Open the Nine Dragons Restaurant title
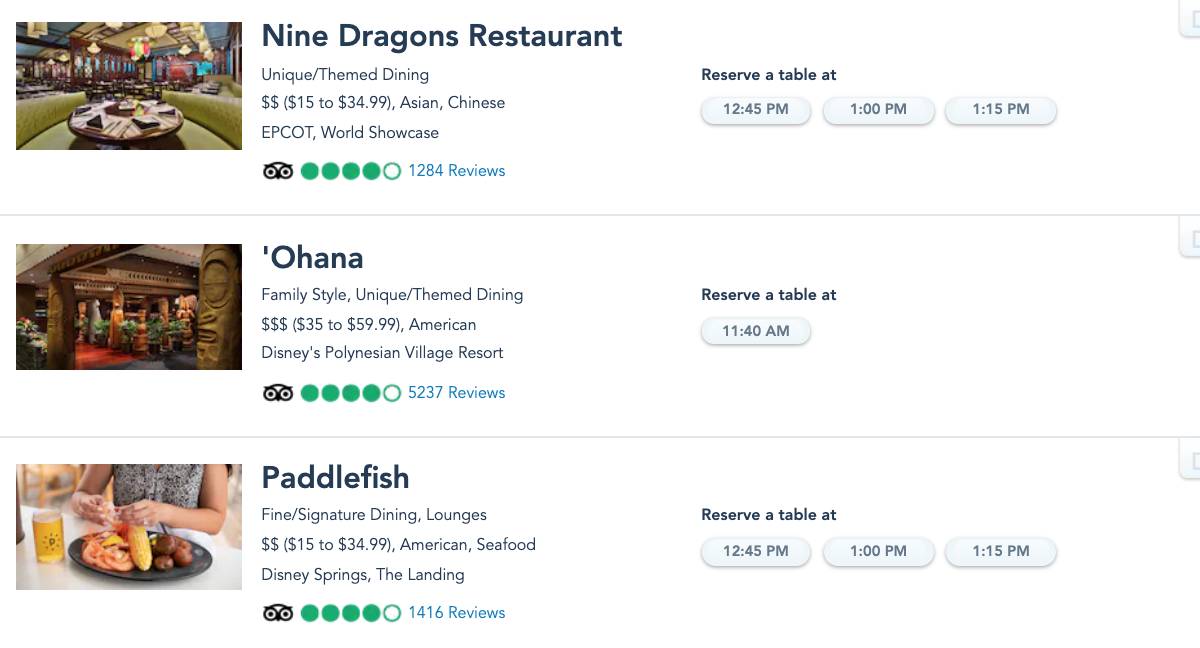 coord(441,36)
